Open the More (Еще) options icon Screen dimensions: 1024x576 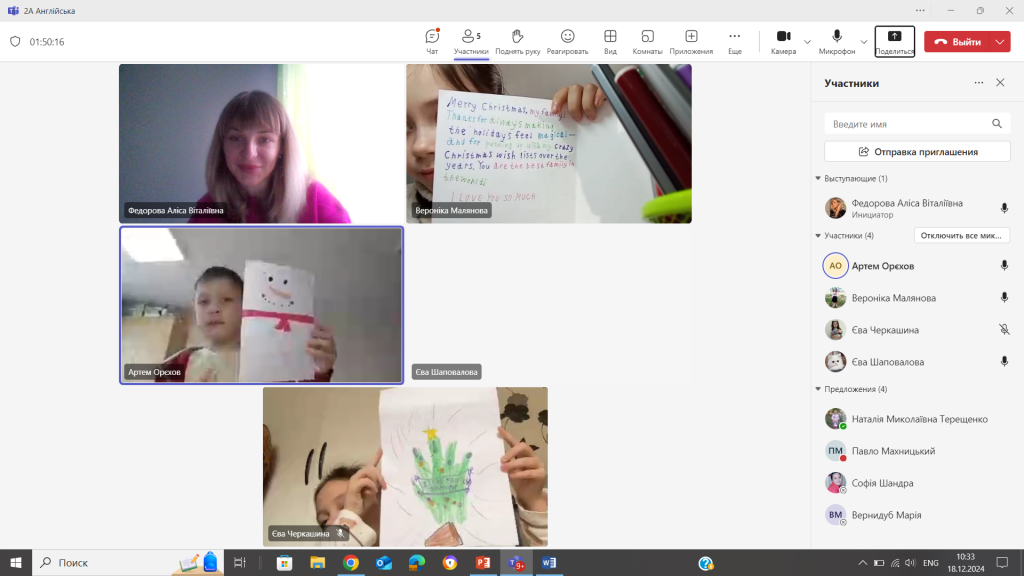pyautogui.click(x=735, y=37)
